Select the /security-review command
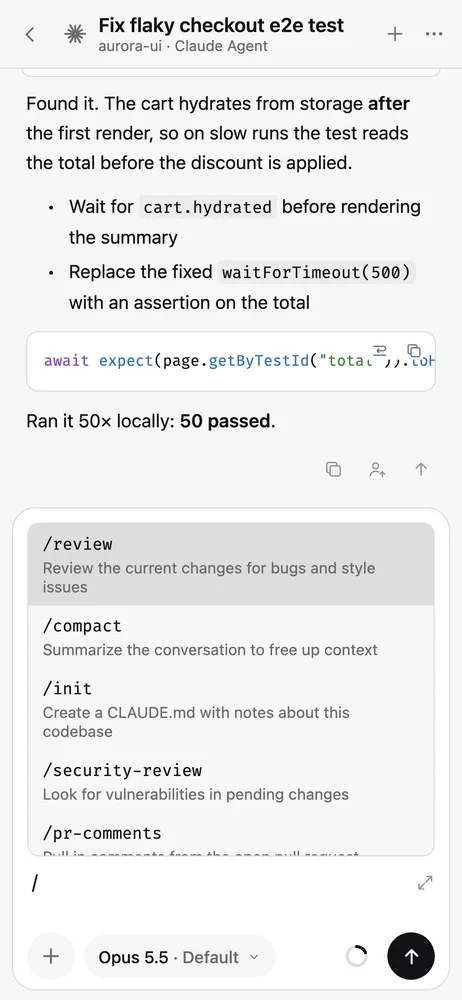462x1000 pixels. click(231, 782)
